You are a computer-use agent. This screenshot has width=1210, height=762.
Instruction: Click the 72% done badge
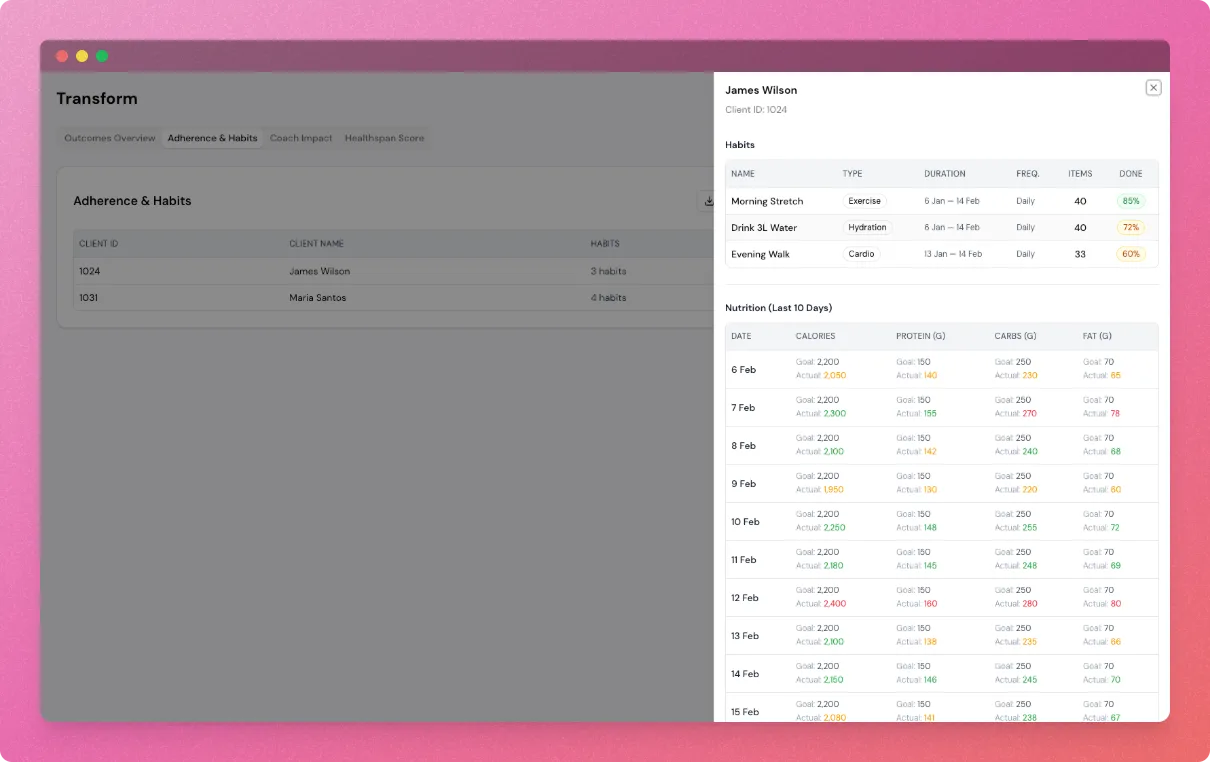pos(1131,228)
